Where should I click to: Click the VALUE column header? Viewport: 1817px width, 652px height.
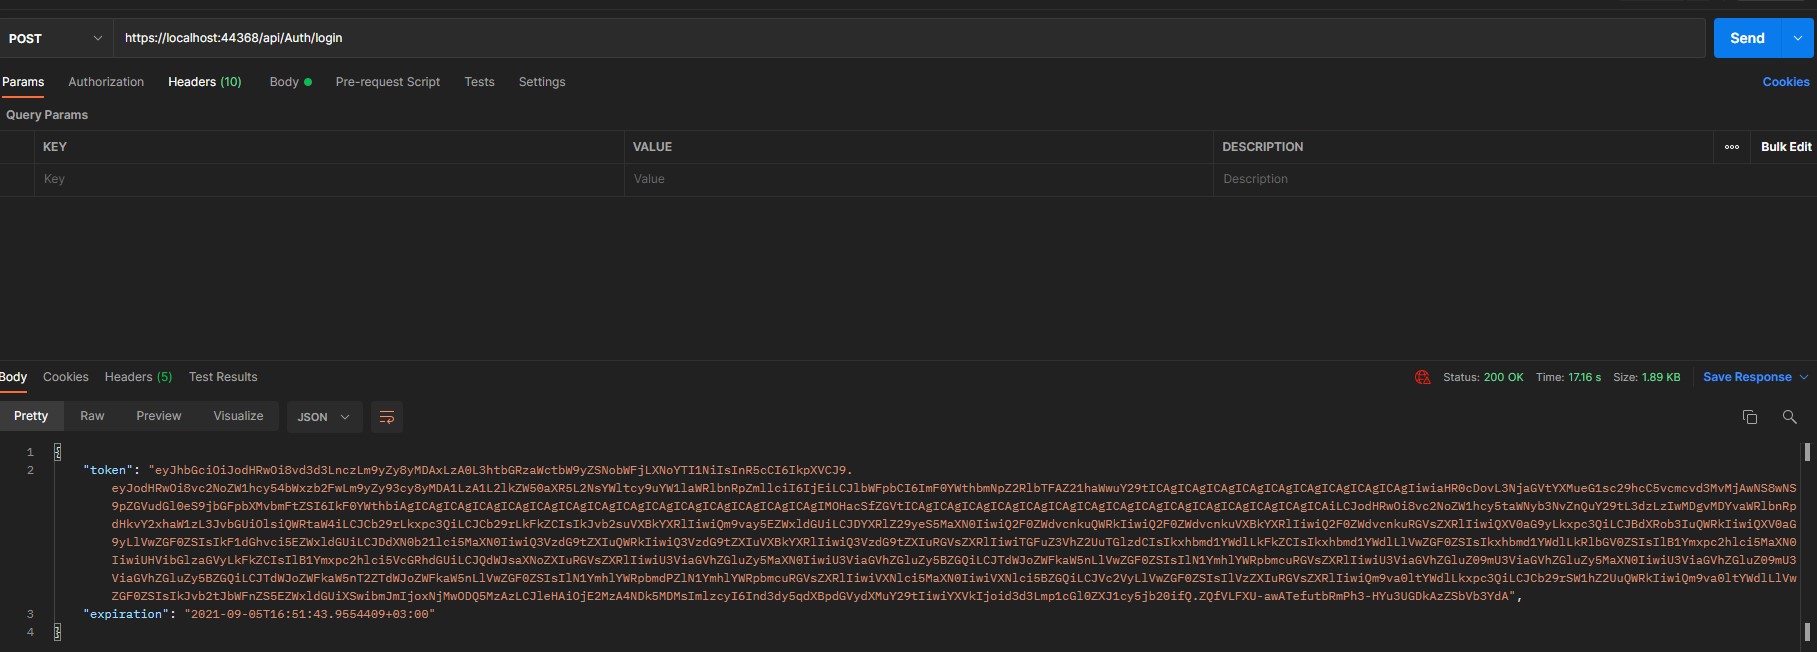click(x=652, y=147)
